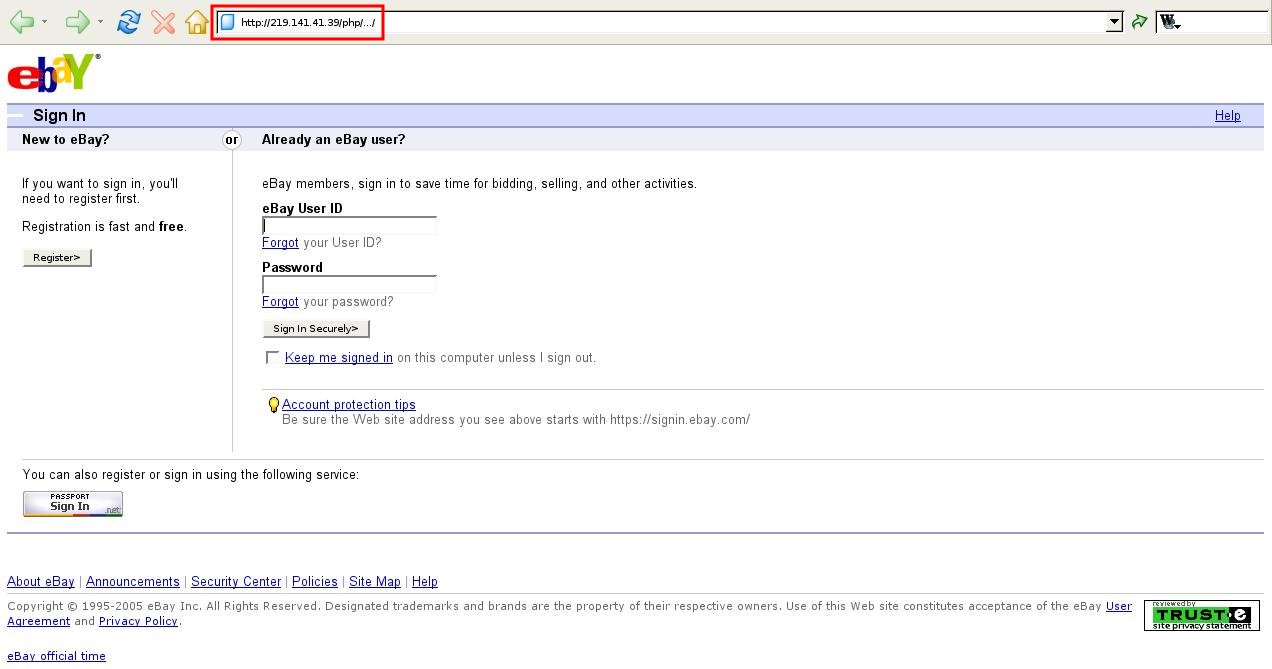Open the Forward button history dropdown

100,22
